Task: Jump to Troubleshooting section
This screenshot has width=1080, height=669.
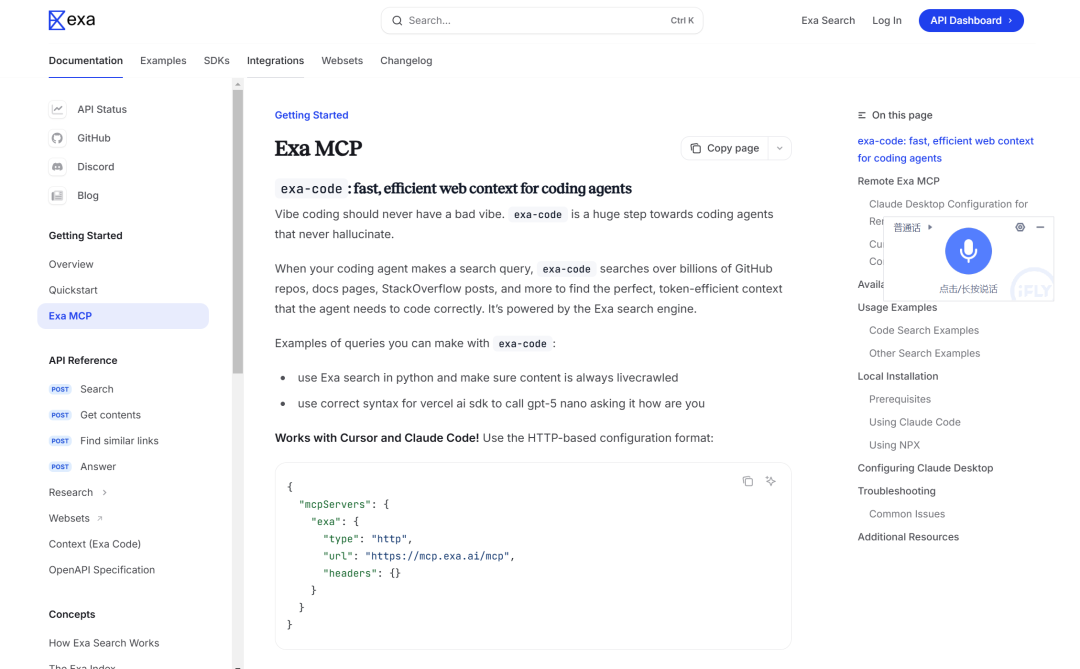Action: point(896,491)
